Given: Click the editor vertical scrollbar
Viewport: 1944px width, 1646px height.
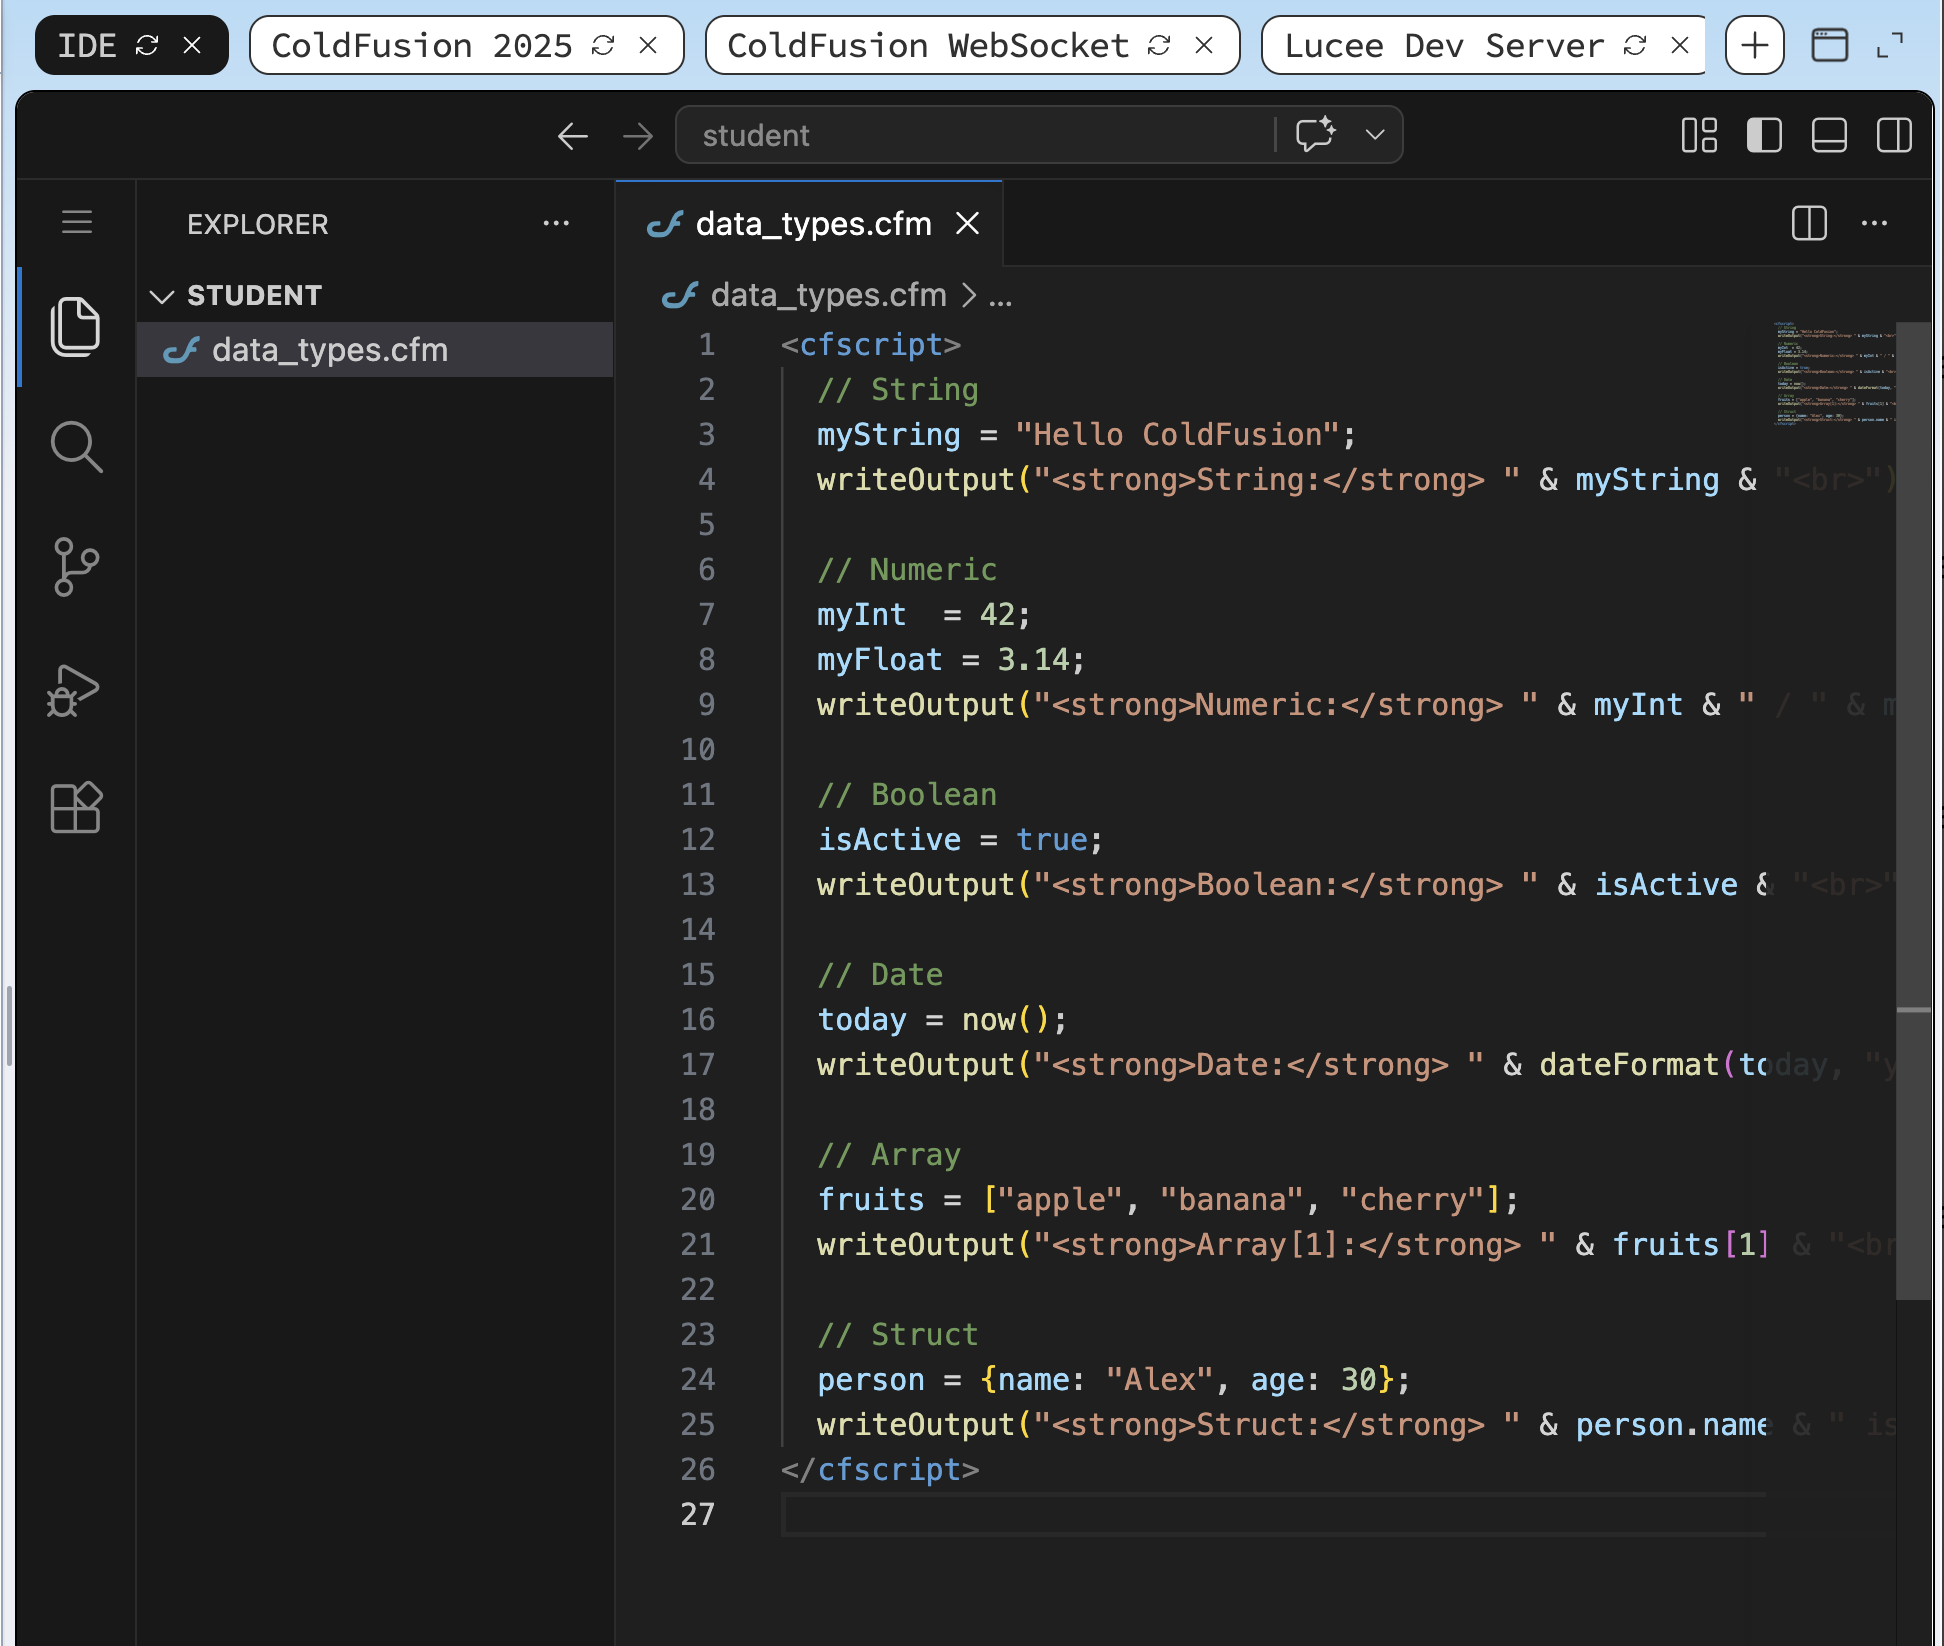Looking at the screenshot, I should (1914, 810).
